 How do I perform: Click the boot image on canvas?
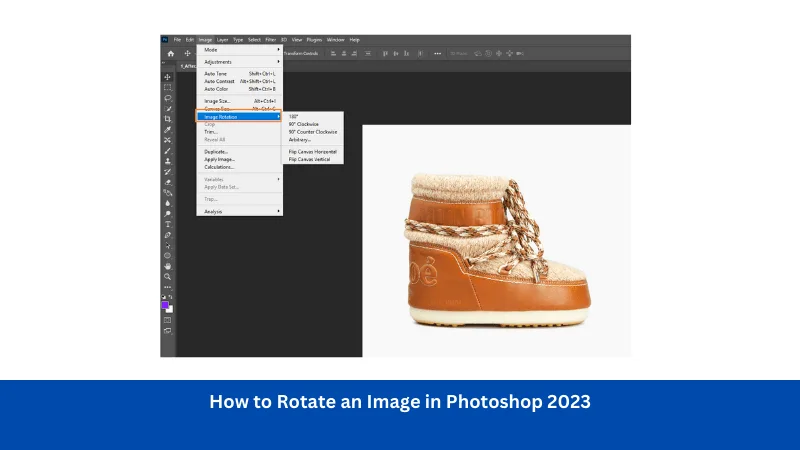click(x=498, y=250)
